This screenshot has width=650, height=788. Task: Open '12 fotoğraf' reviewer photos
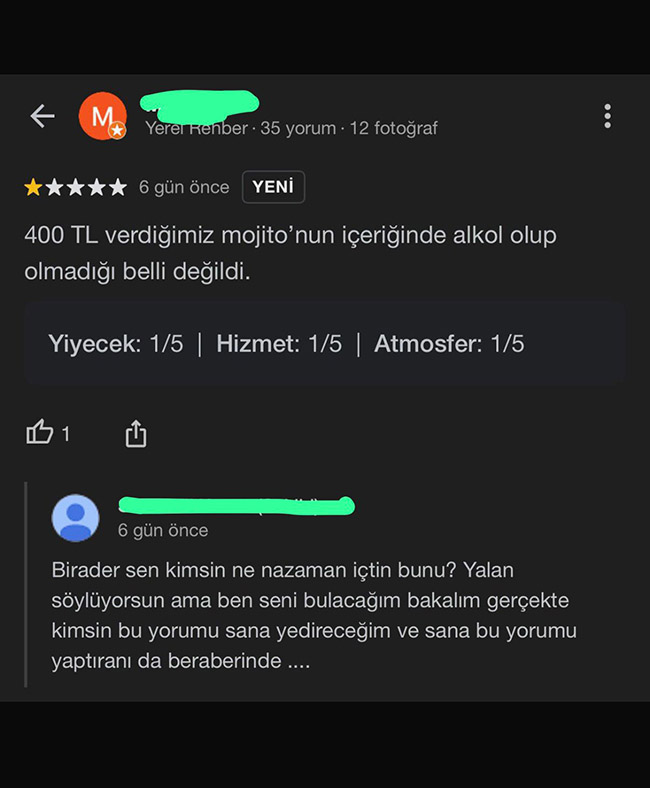pos(394,128)
